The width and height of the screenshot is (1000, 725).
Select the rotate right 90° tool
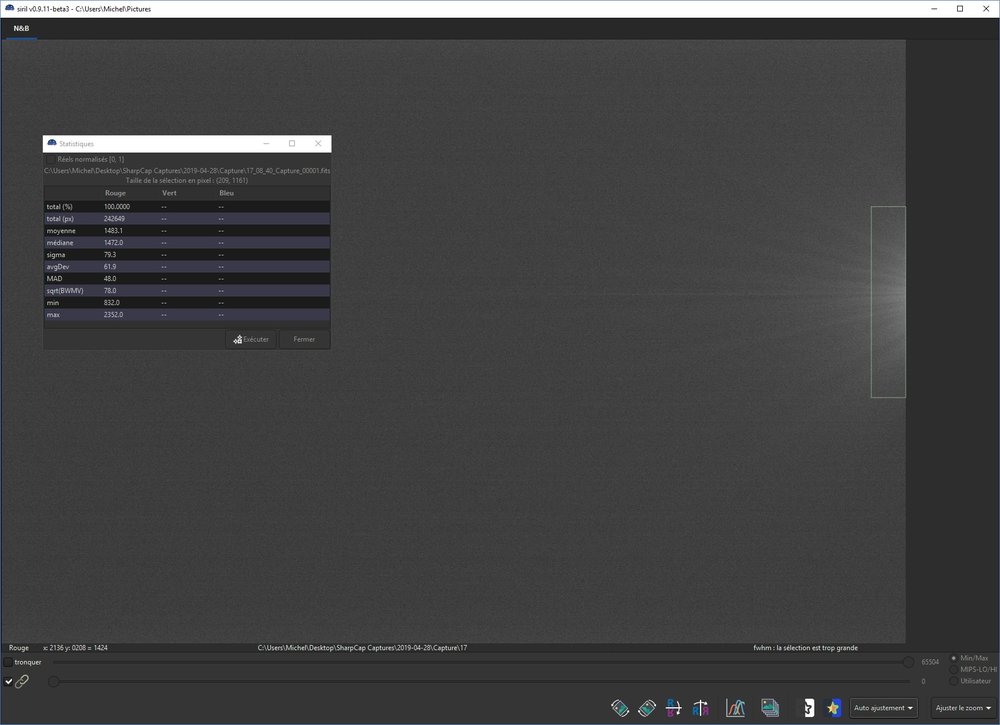tap(647, 708)
